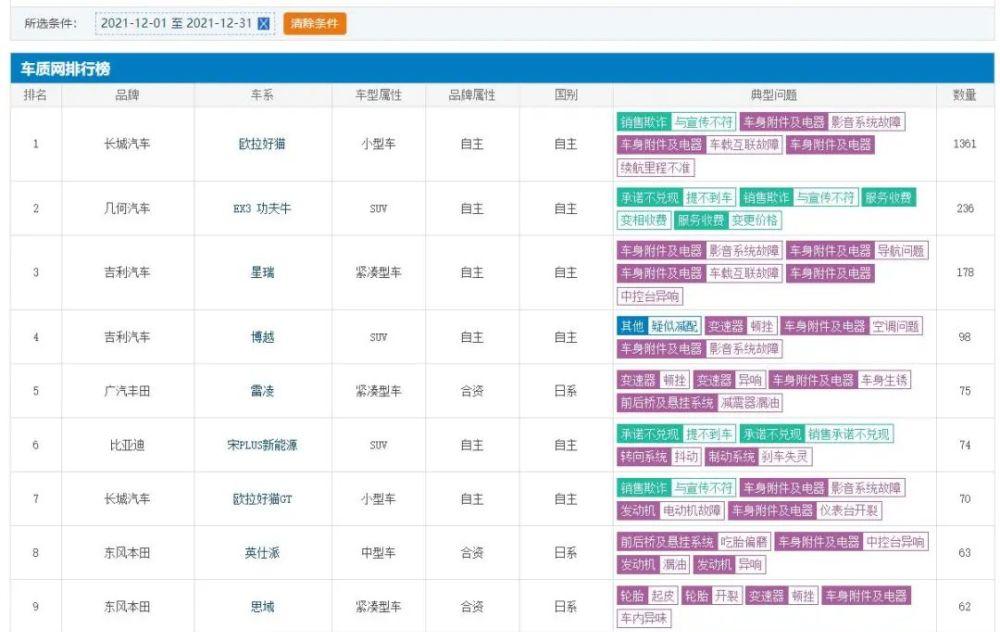Click 吉利汽车 brand in the 星瑞 row
Viewport: 1000px width, 632px height.
127,273
